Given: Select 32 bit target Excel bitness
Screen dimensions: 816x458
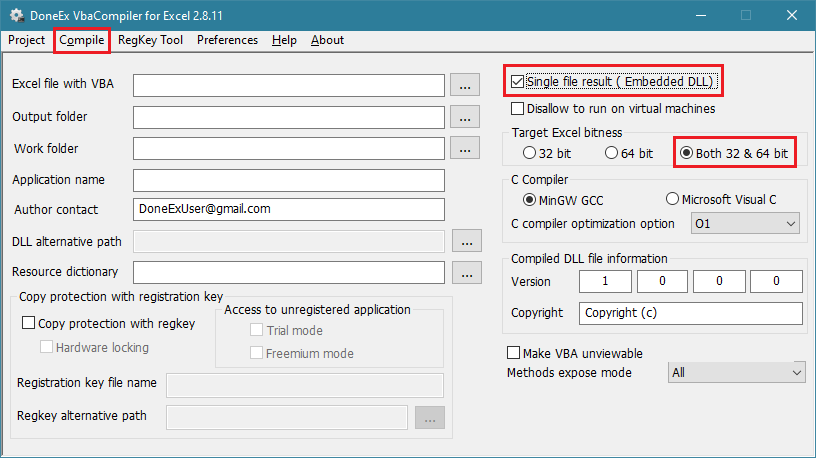Looking at the screenshot, I should (x=529, y=153).
